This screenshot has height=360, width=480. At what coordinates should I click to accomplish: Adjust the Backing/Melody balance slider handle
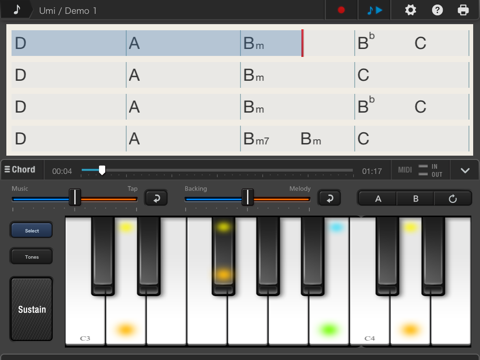(248, 197)
